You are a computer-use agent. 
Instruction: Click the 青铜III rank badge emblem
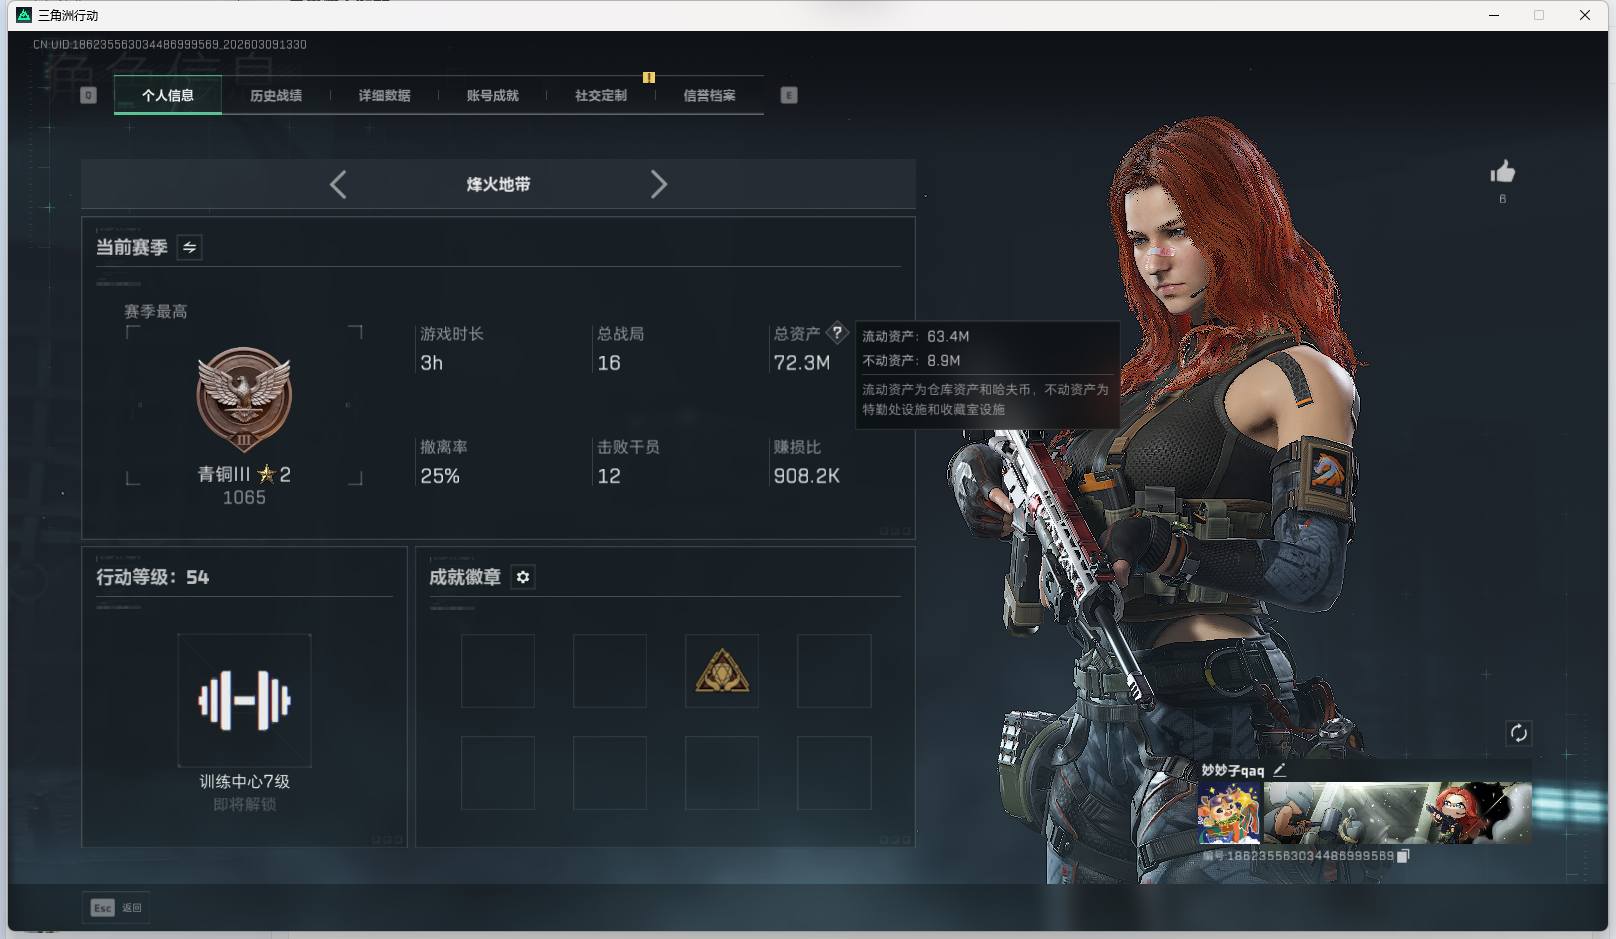click(244, 399)
